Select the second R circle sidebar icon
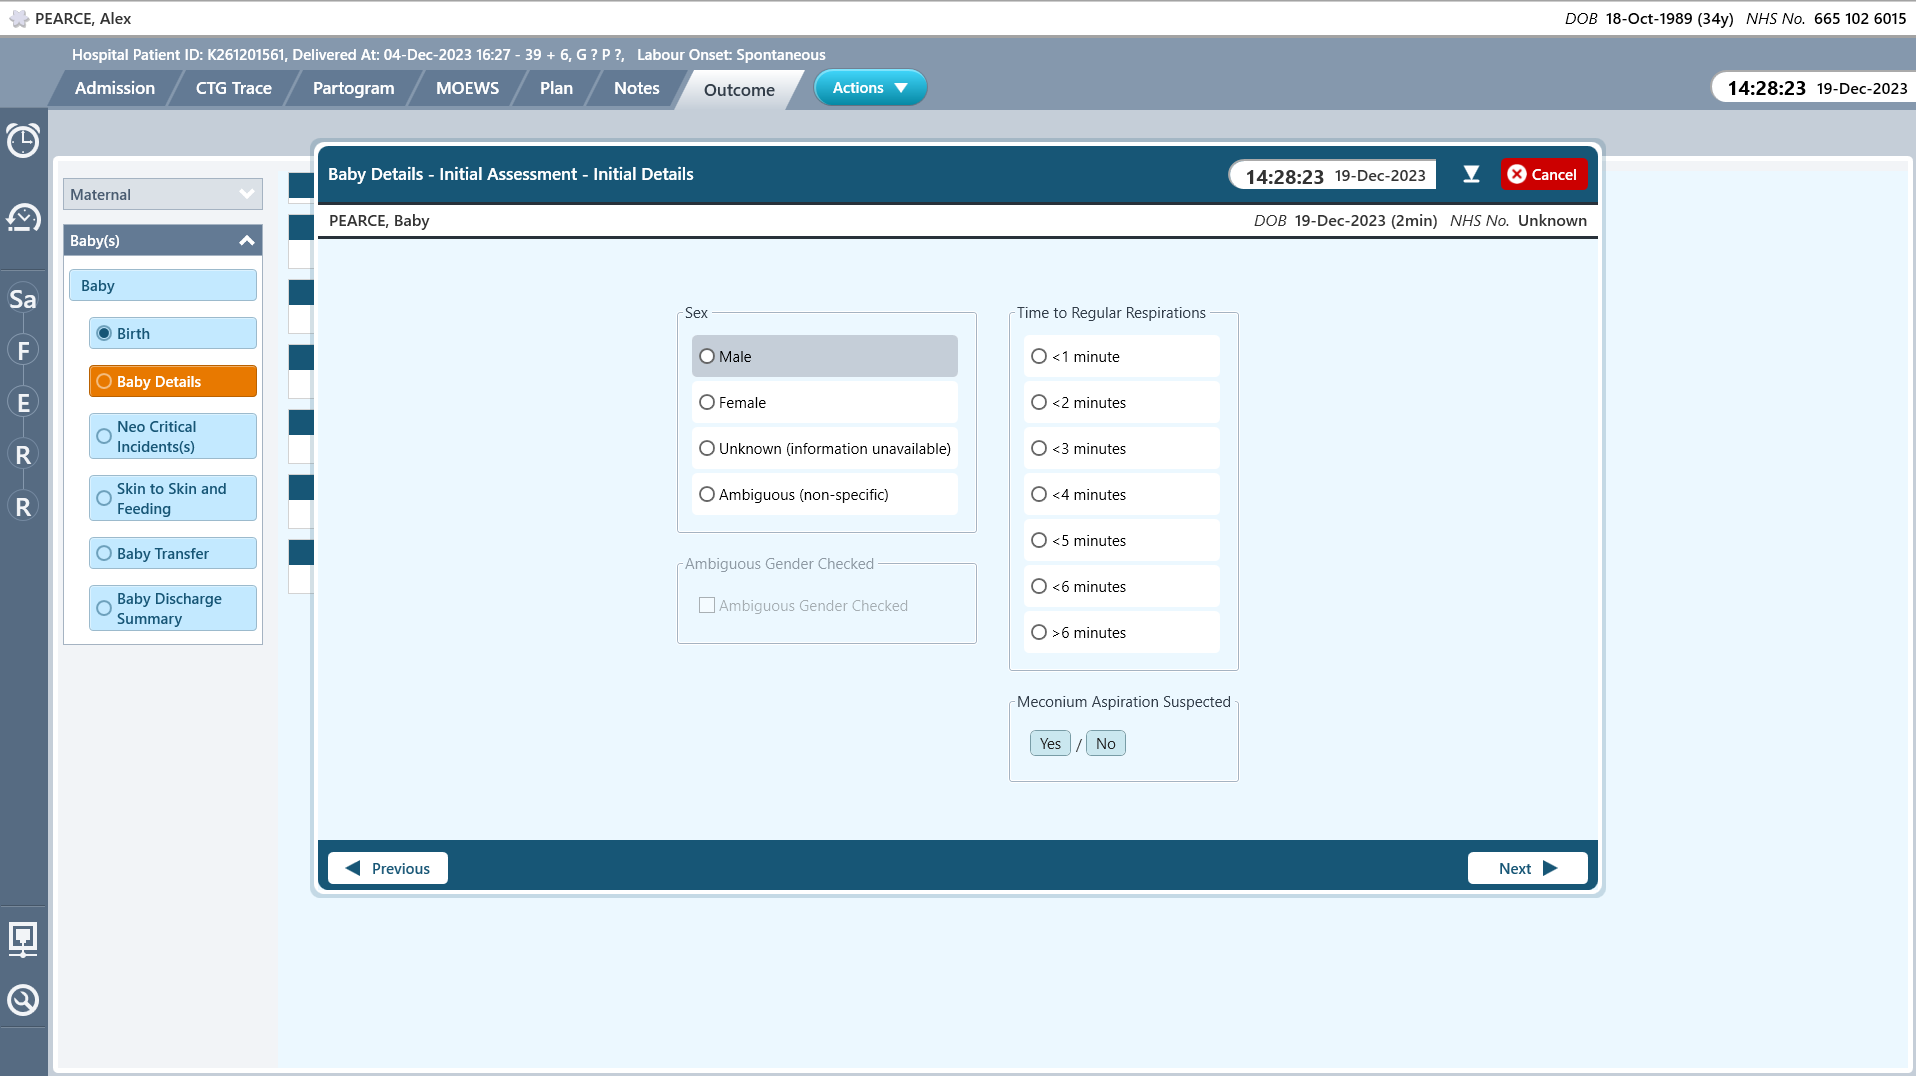The image size is (1916, 1076). click(23, 507)
